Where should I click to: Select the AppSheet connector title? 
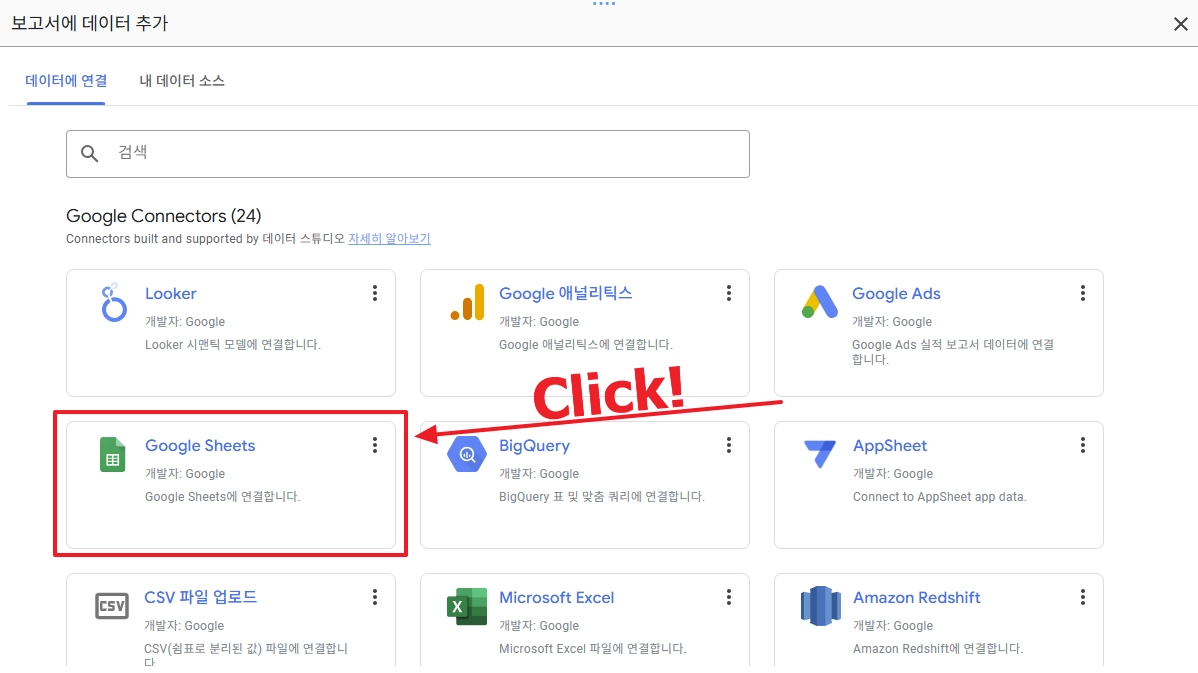coord(889,445)
